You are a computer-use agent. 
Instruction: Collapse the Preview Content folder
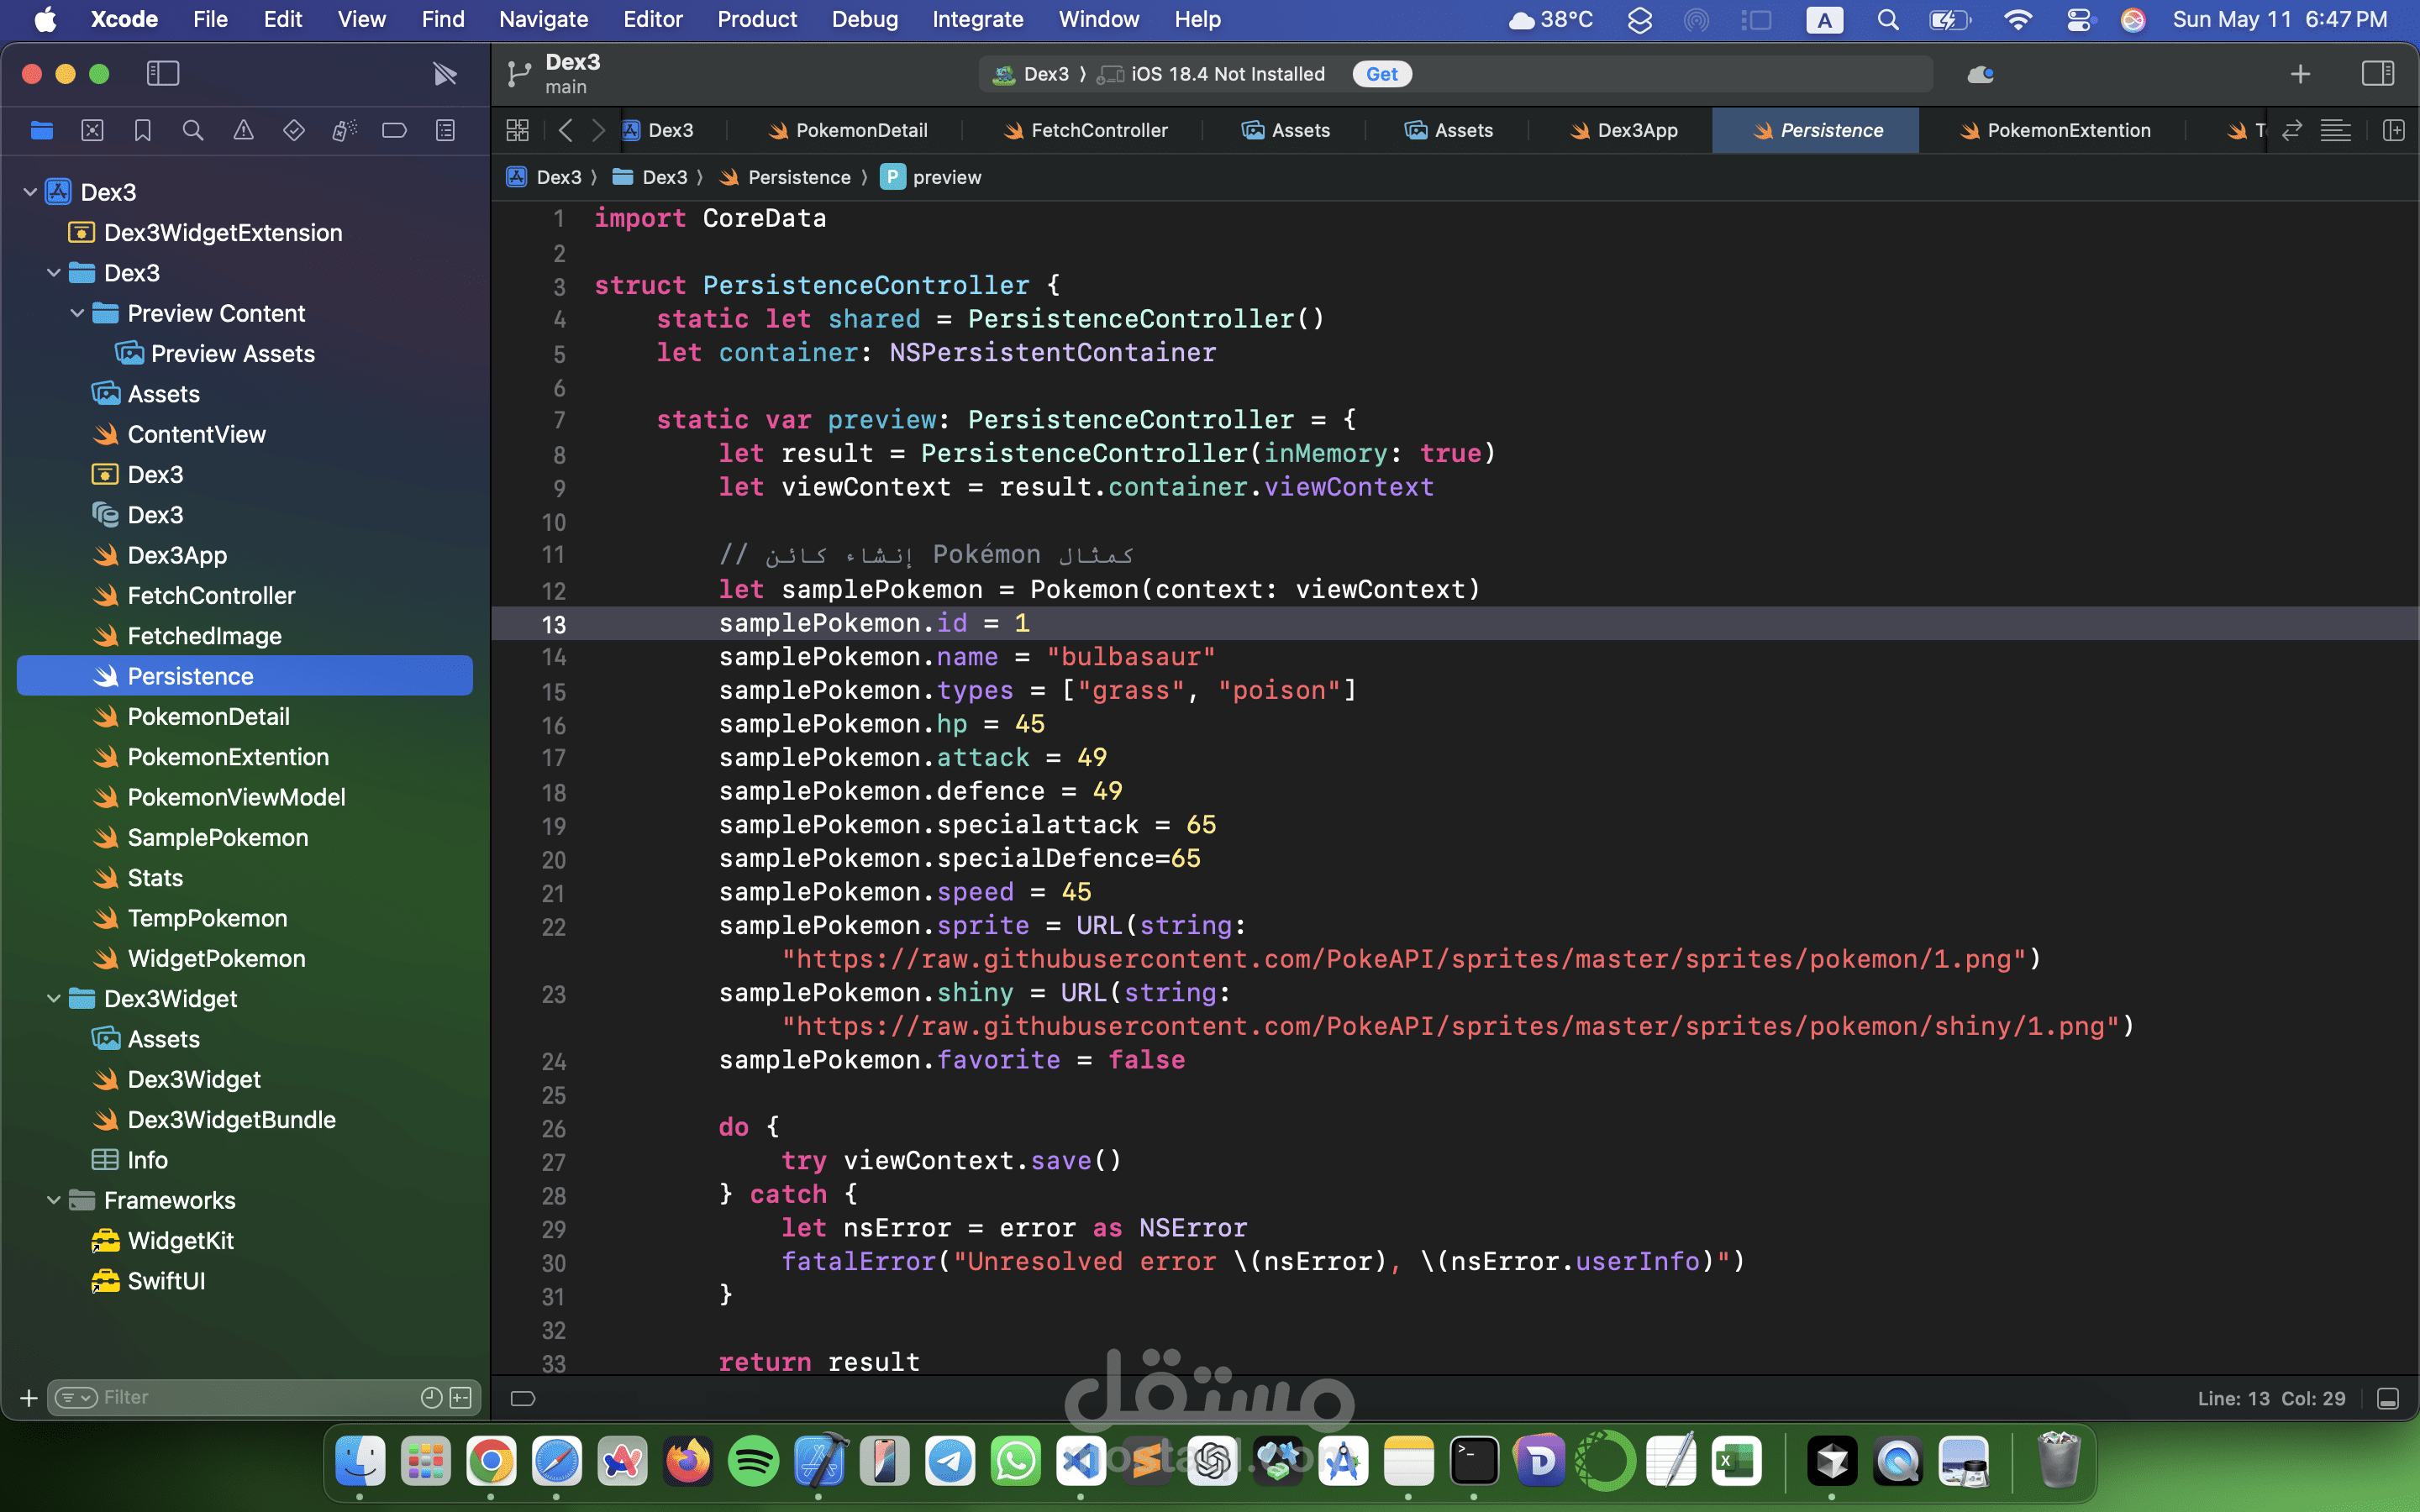pyautogui.click(x=77, y=313)
